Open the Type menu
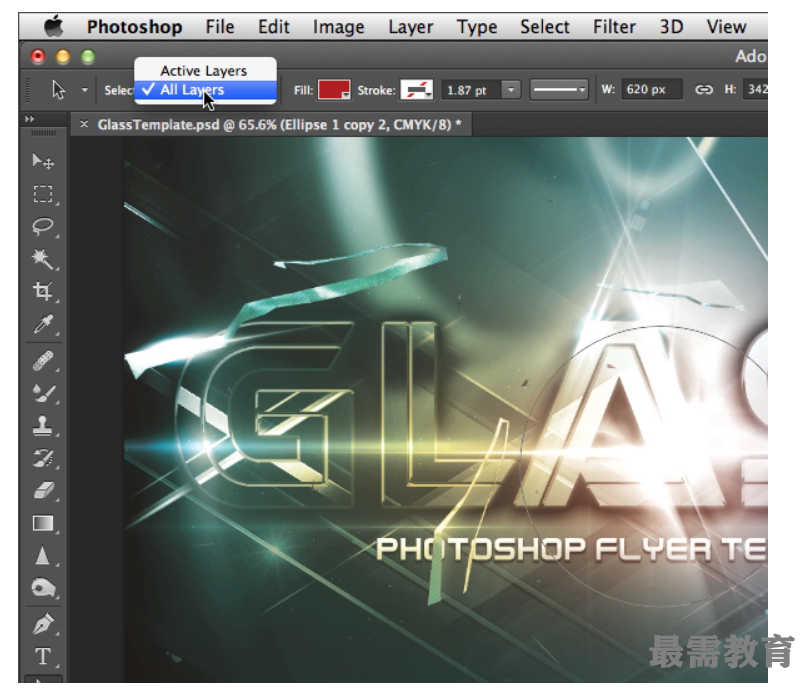The image size is (801, 691). point(477,27)
